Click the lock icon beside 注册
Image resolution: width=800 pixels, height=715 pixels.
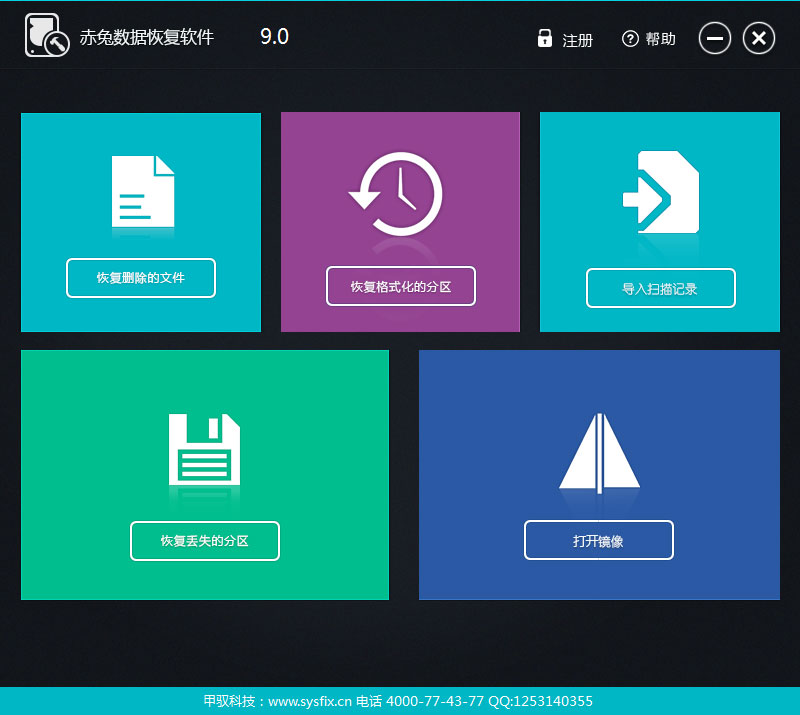point(544,39)
